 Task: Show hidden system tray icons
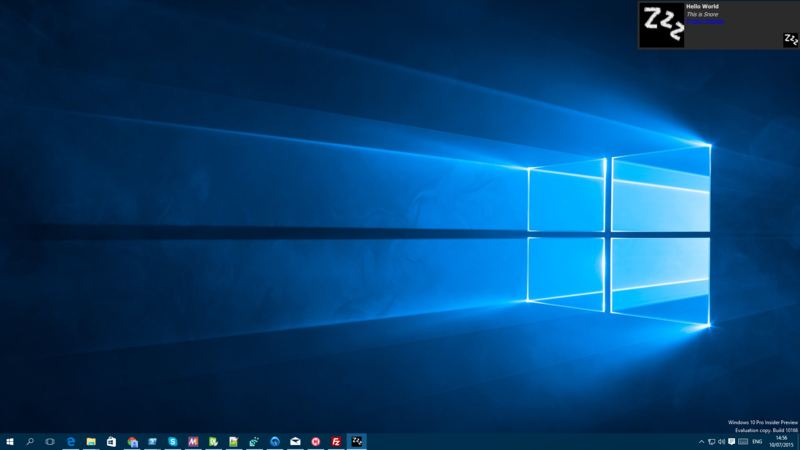pos(701,442)
